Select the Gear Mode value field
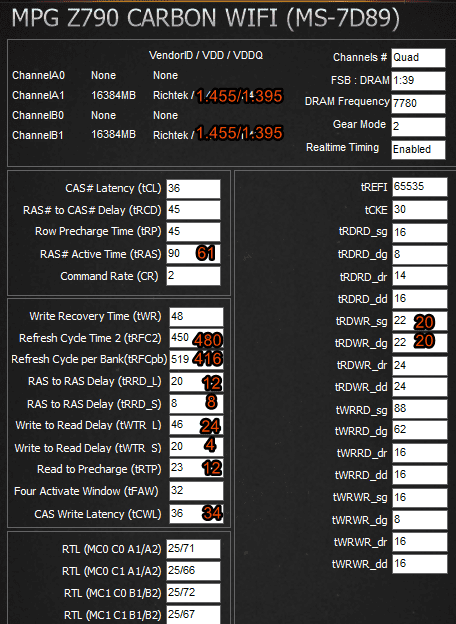Image resolution: width=456 pixels, height=624 pixels. [x=418, y=127]
